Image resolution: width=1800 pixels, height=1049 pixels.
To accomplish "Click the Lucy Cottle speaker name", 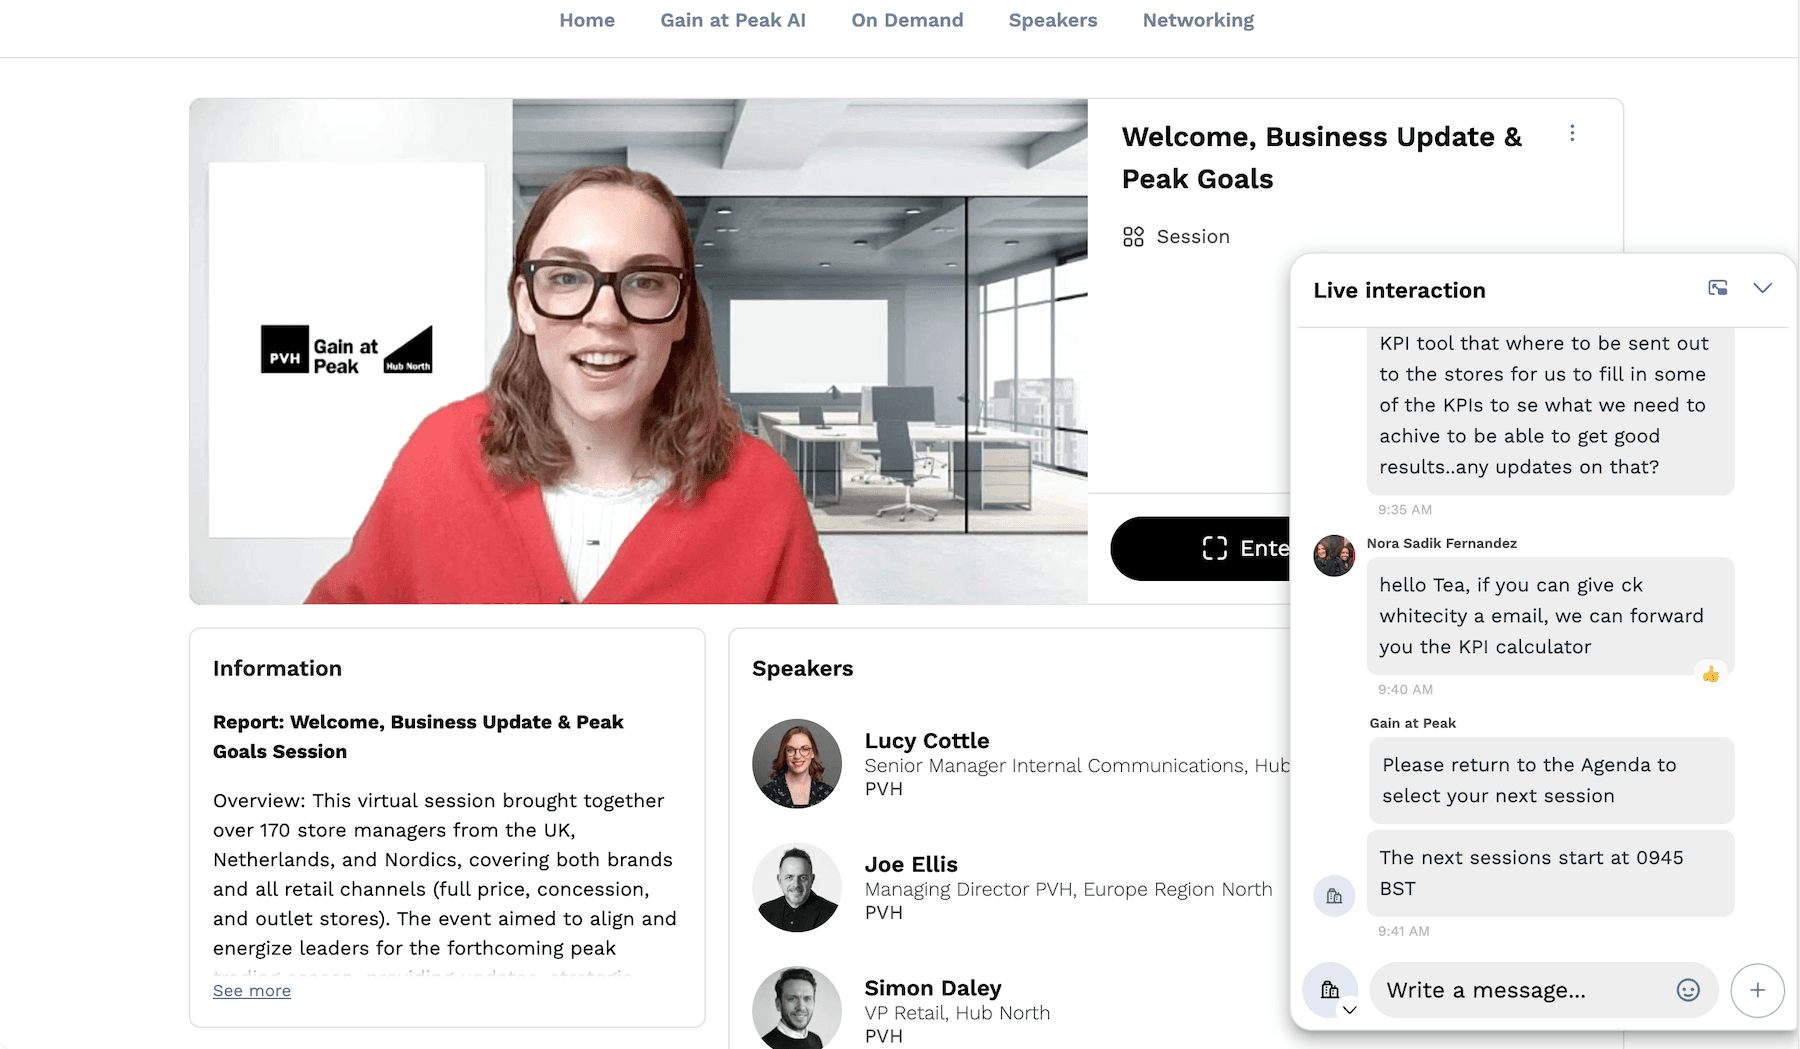I will point(927,741).
